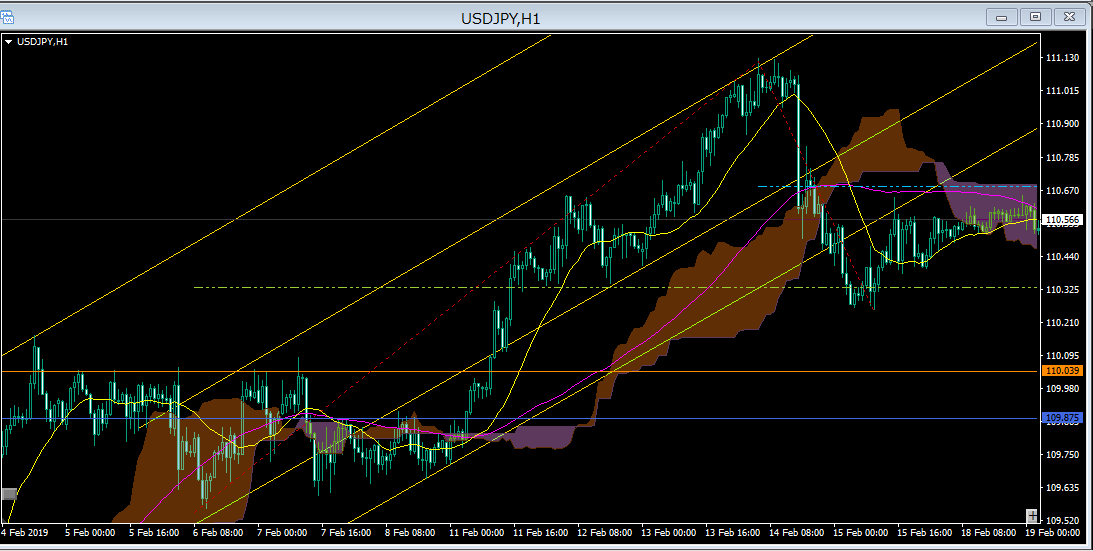Viewport: 1093px width, 551px height.
Task: Select the orange 110.039 price tag
Action: point(1062,371)
